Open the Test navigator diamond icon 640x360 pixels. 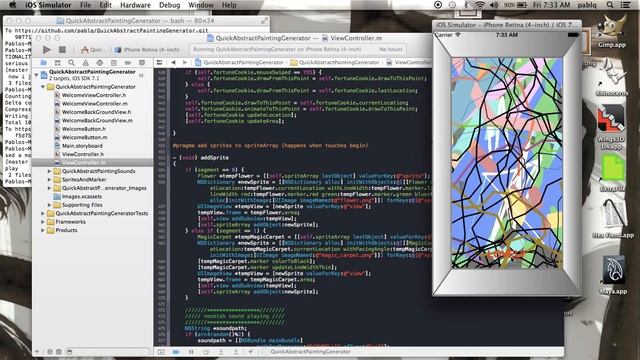tap(100, 62)
